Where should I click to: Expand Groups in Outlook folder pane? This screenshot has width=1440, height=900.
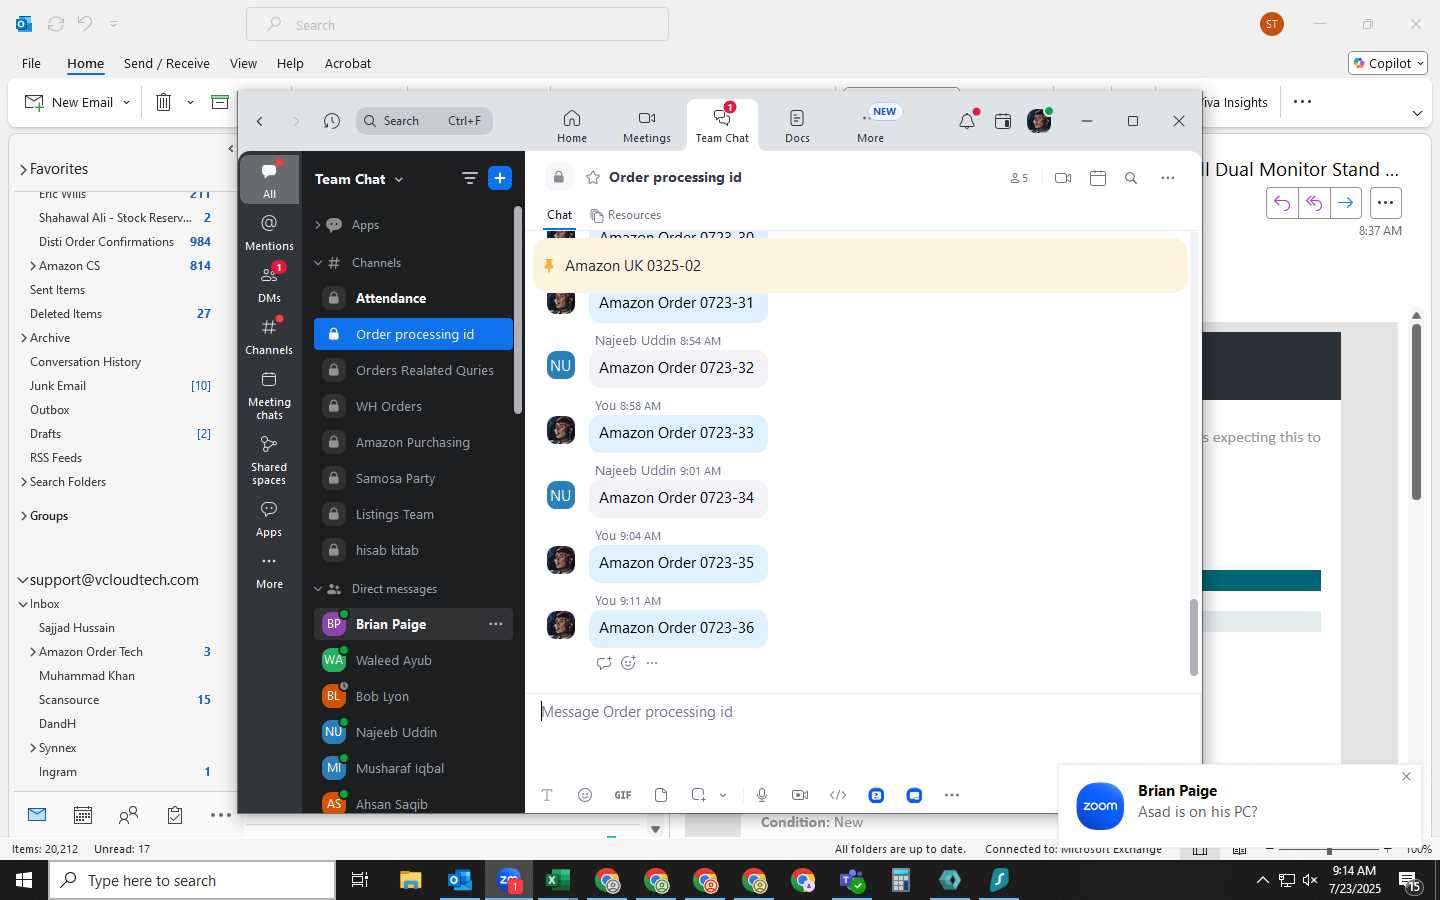coord(23,516)
